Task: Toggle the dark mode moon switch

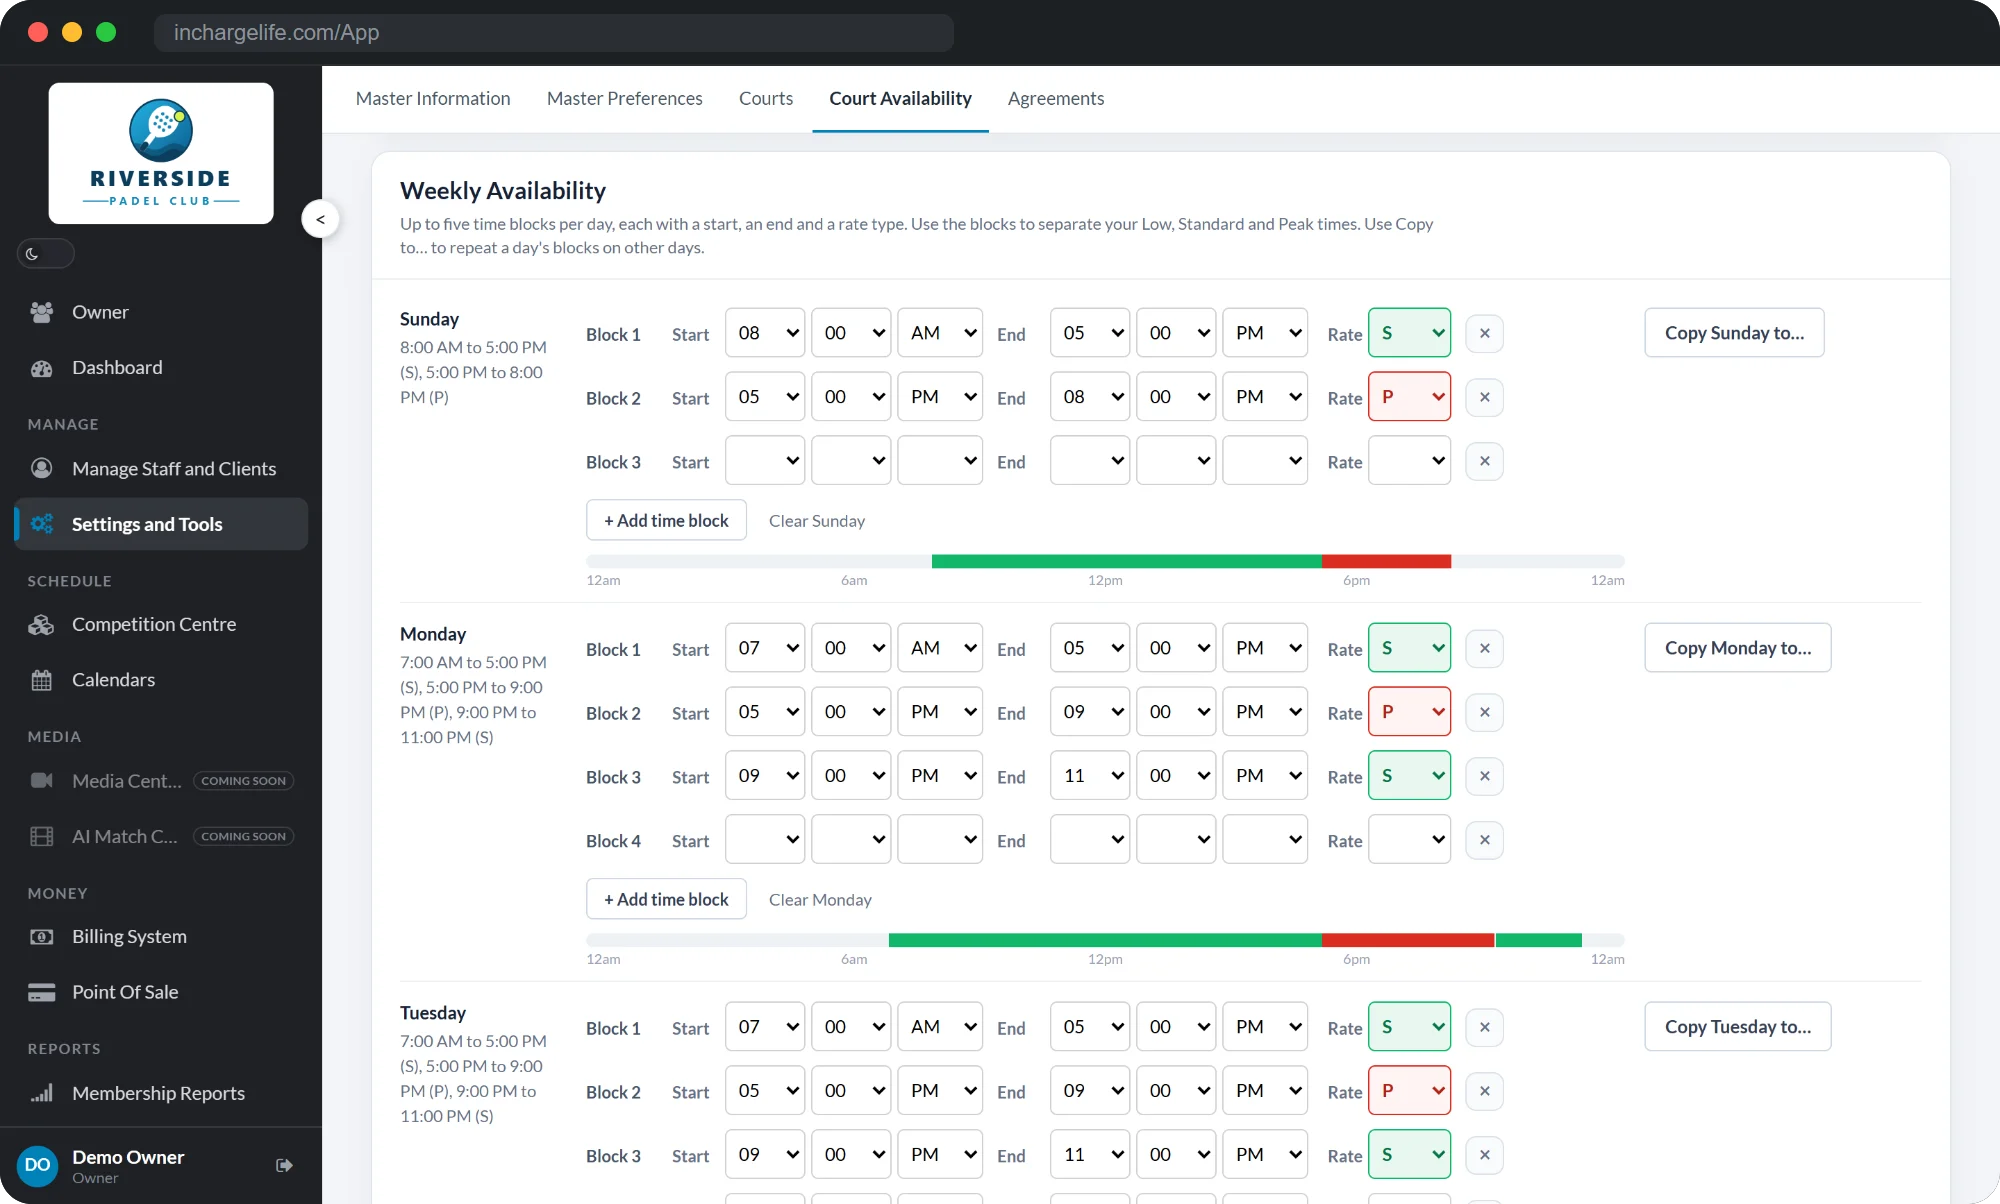Action: point(45,253)
